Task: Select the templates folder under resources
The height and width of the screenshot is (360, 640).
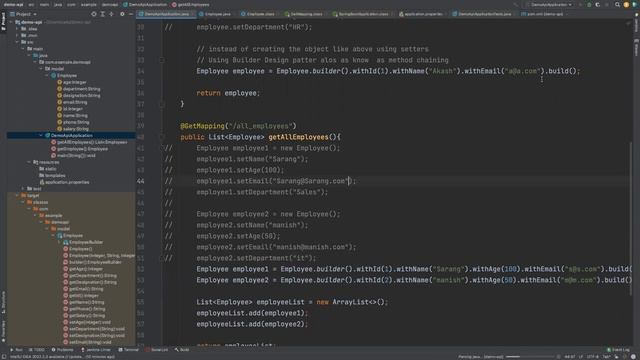Action: tap(52, 175)
